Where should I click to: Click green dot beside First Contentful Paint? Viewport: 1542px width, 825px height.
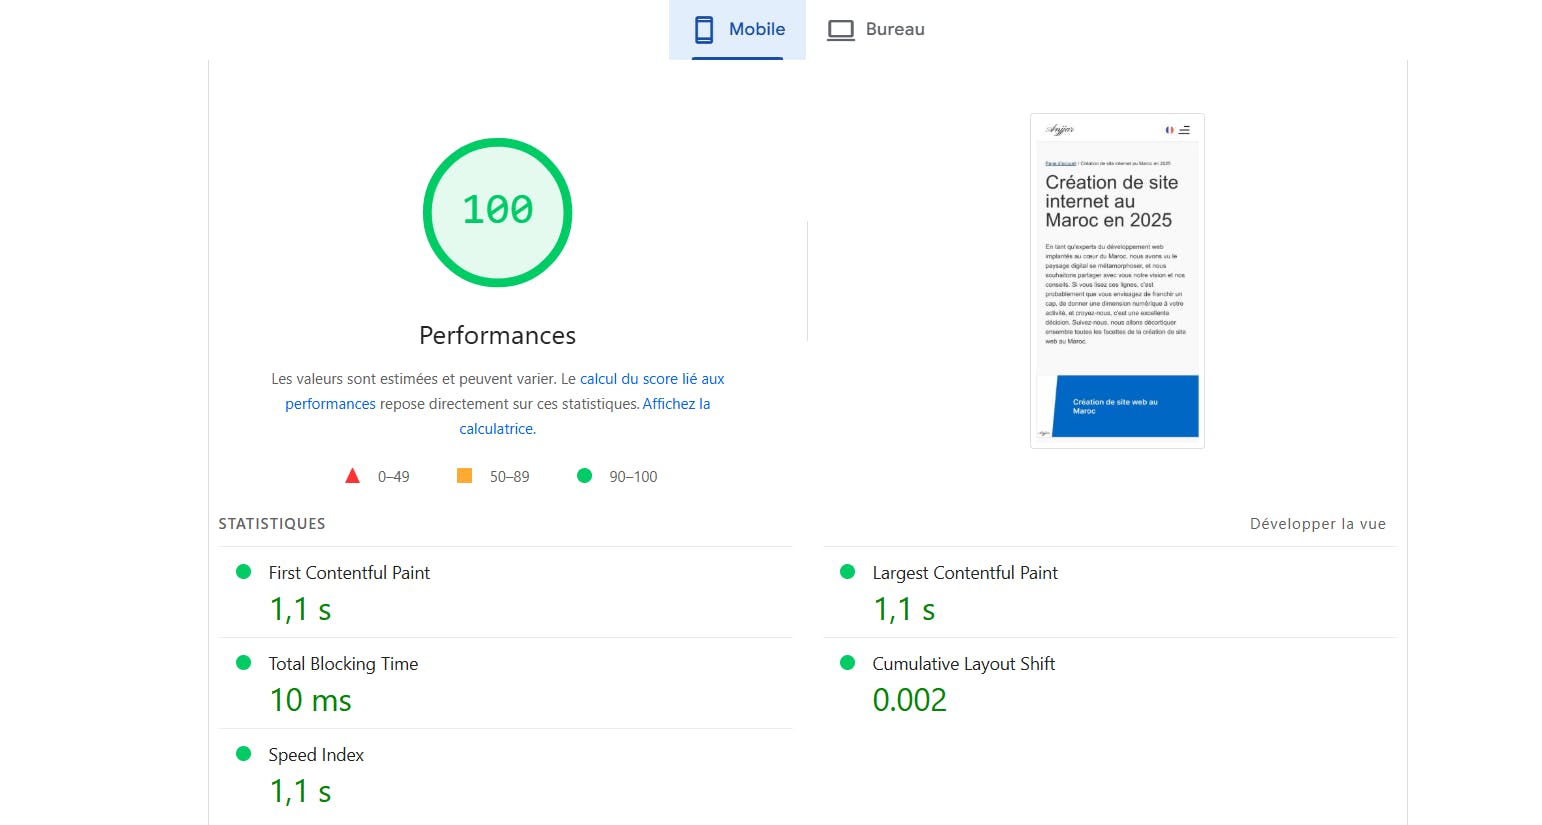[243, 572]
